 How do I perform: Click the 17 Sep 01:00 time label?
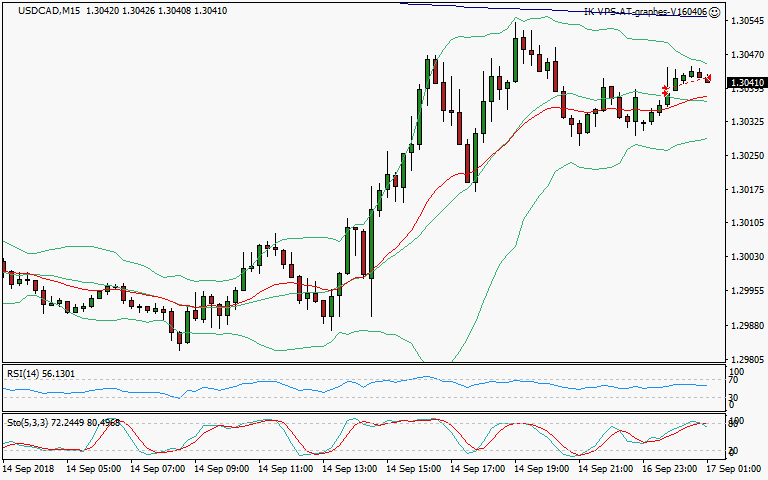(735, 467)
